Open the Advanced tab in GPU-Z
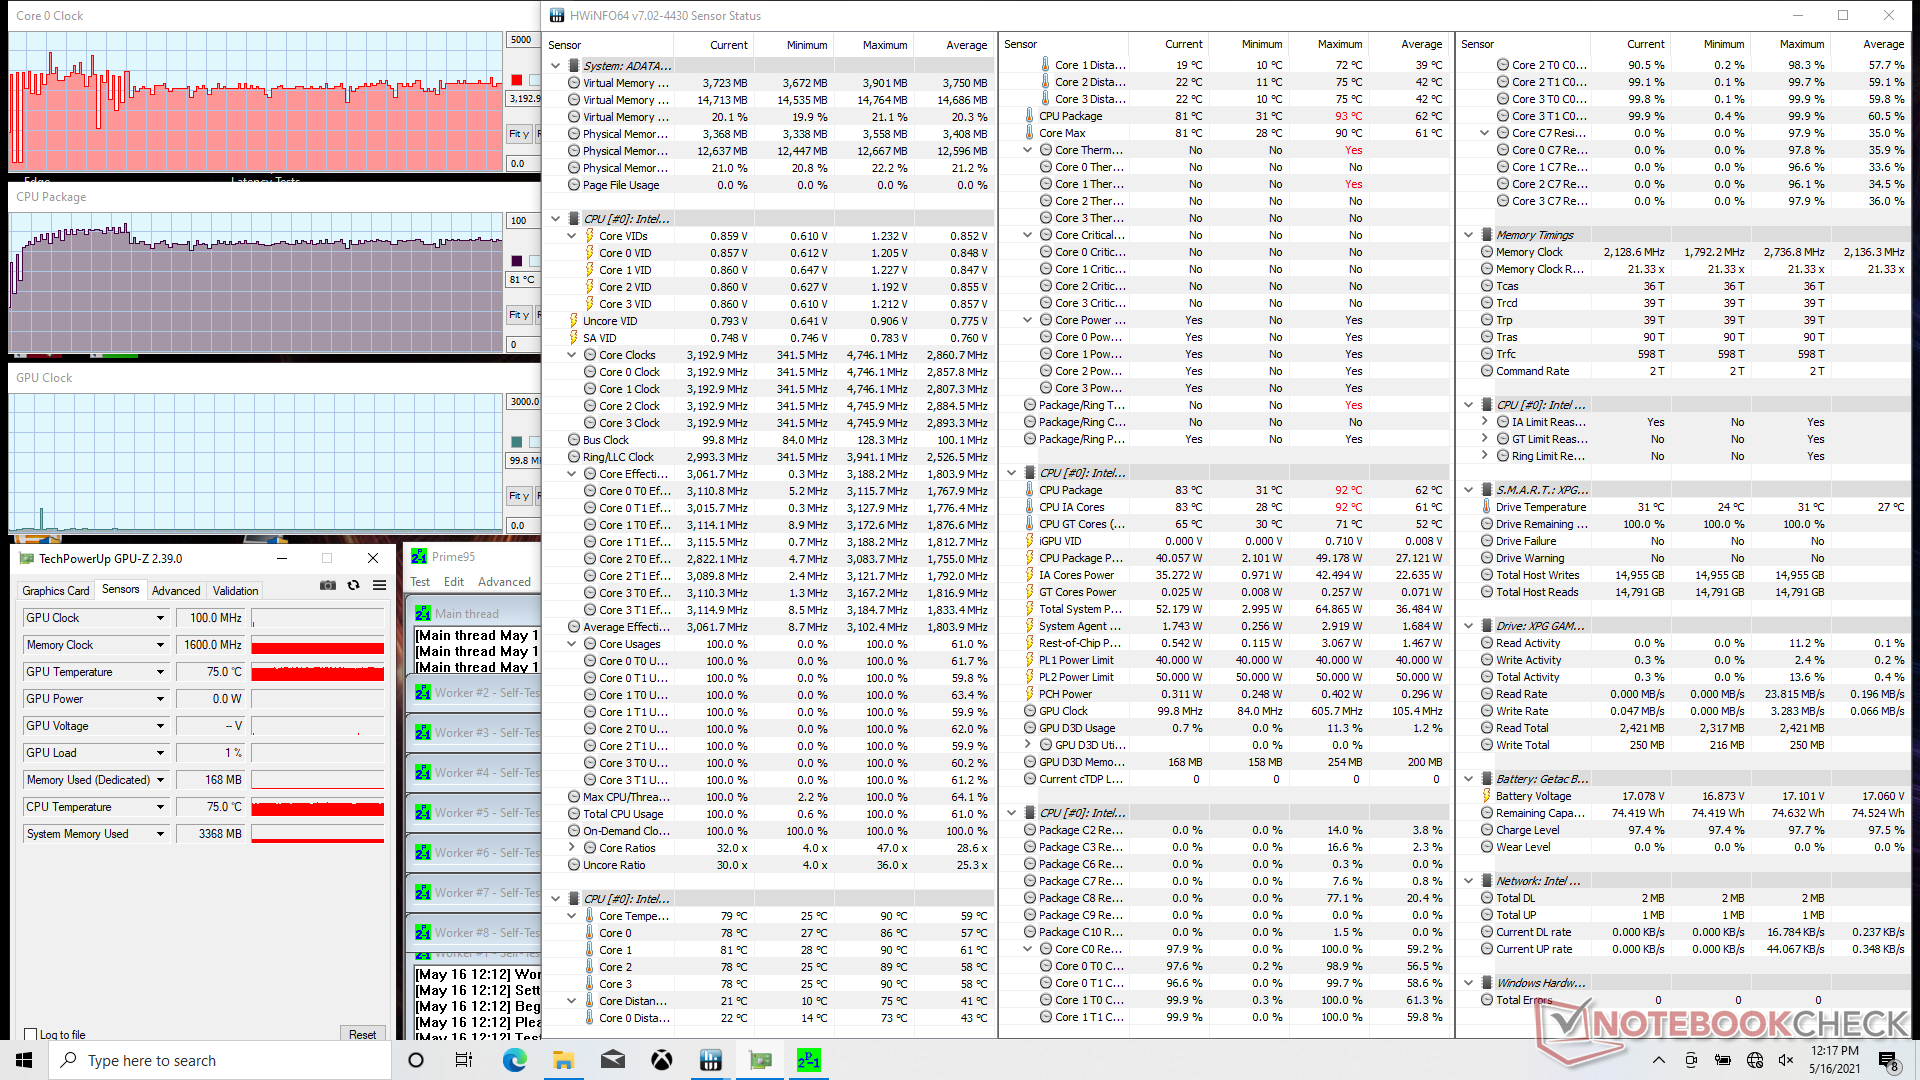The image size is (1920, 1080). click(x=176, y=591)
